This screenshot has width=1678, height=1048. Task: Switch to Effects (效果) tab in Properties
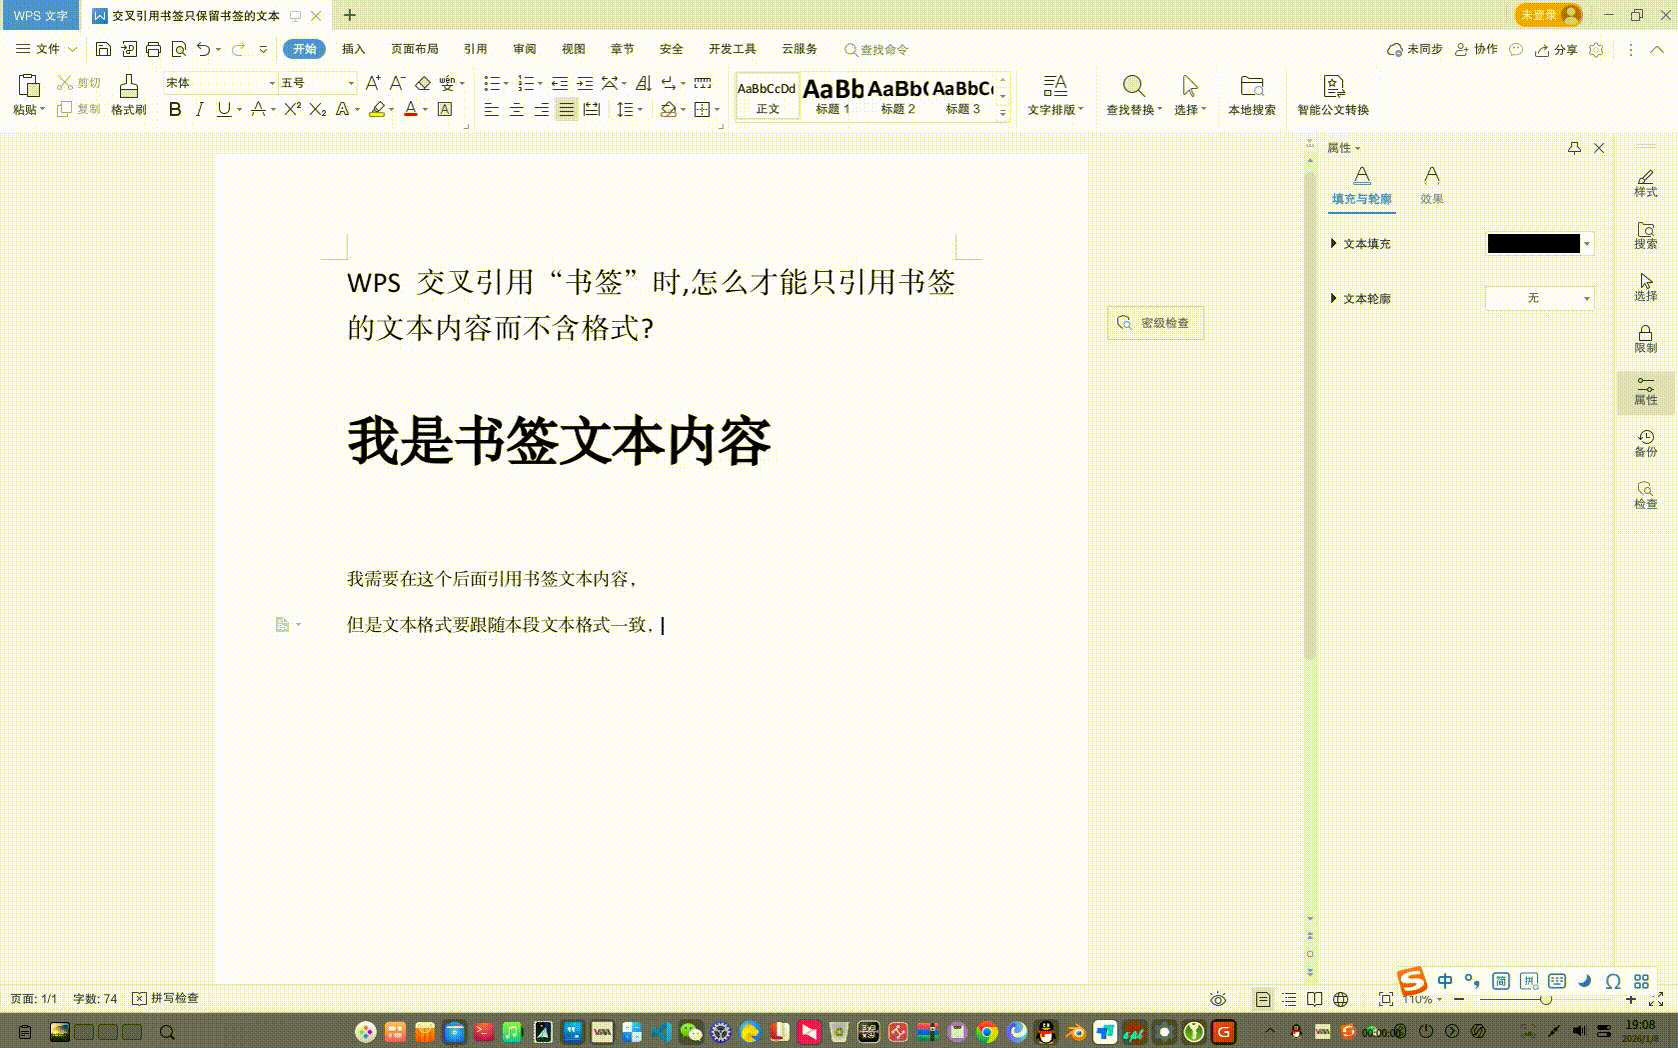1432,185
